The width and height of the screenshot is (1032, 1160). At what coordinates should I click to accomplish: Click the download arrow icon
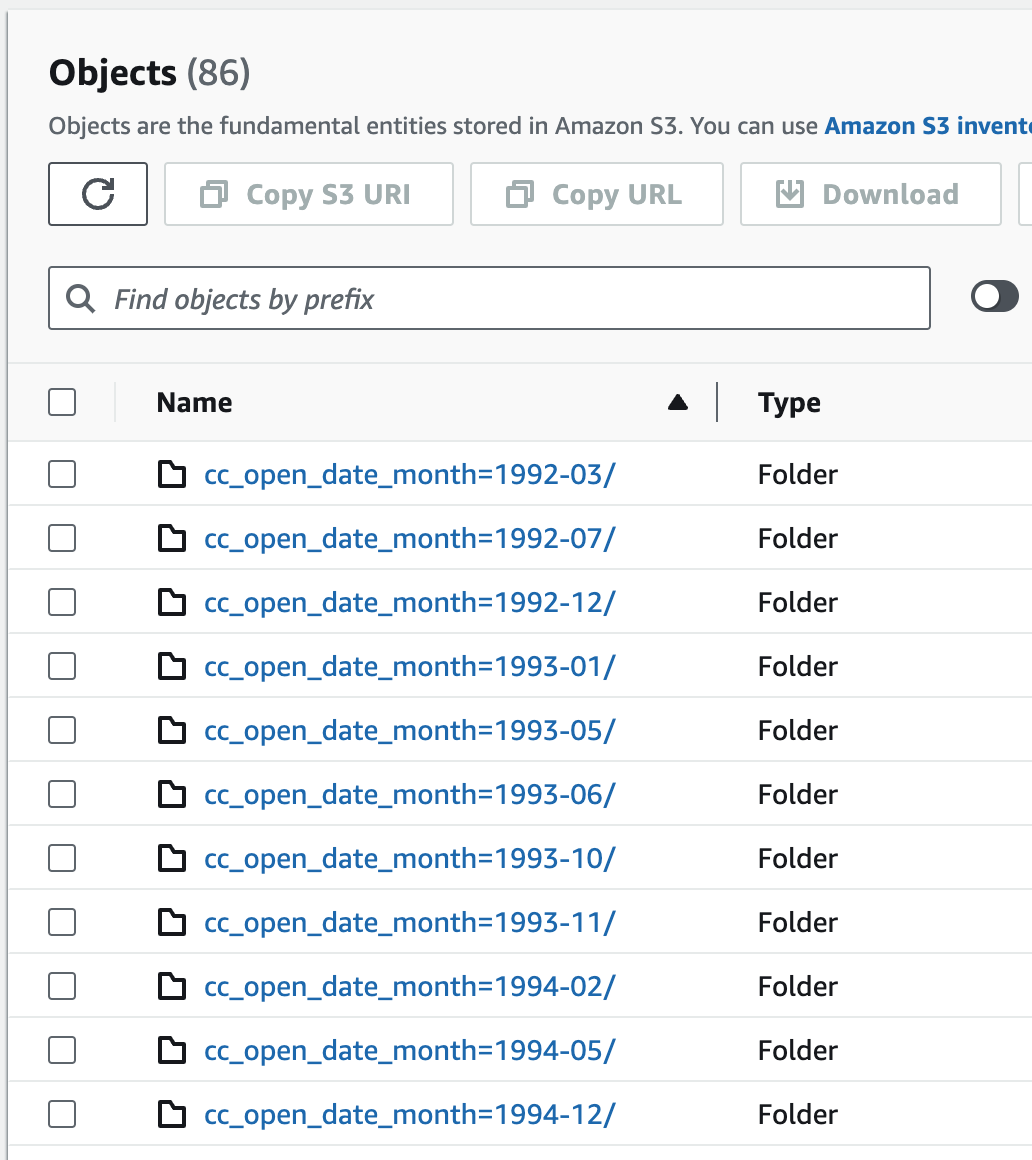[789, 194]
